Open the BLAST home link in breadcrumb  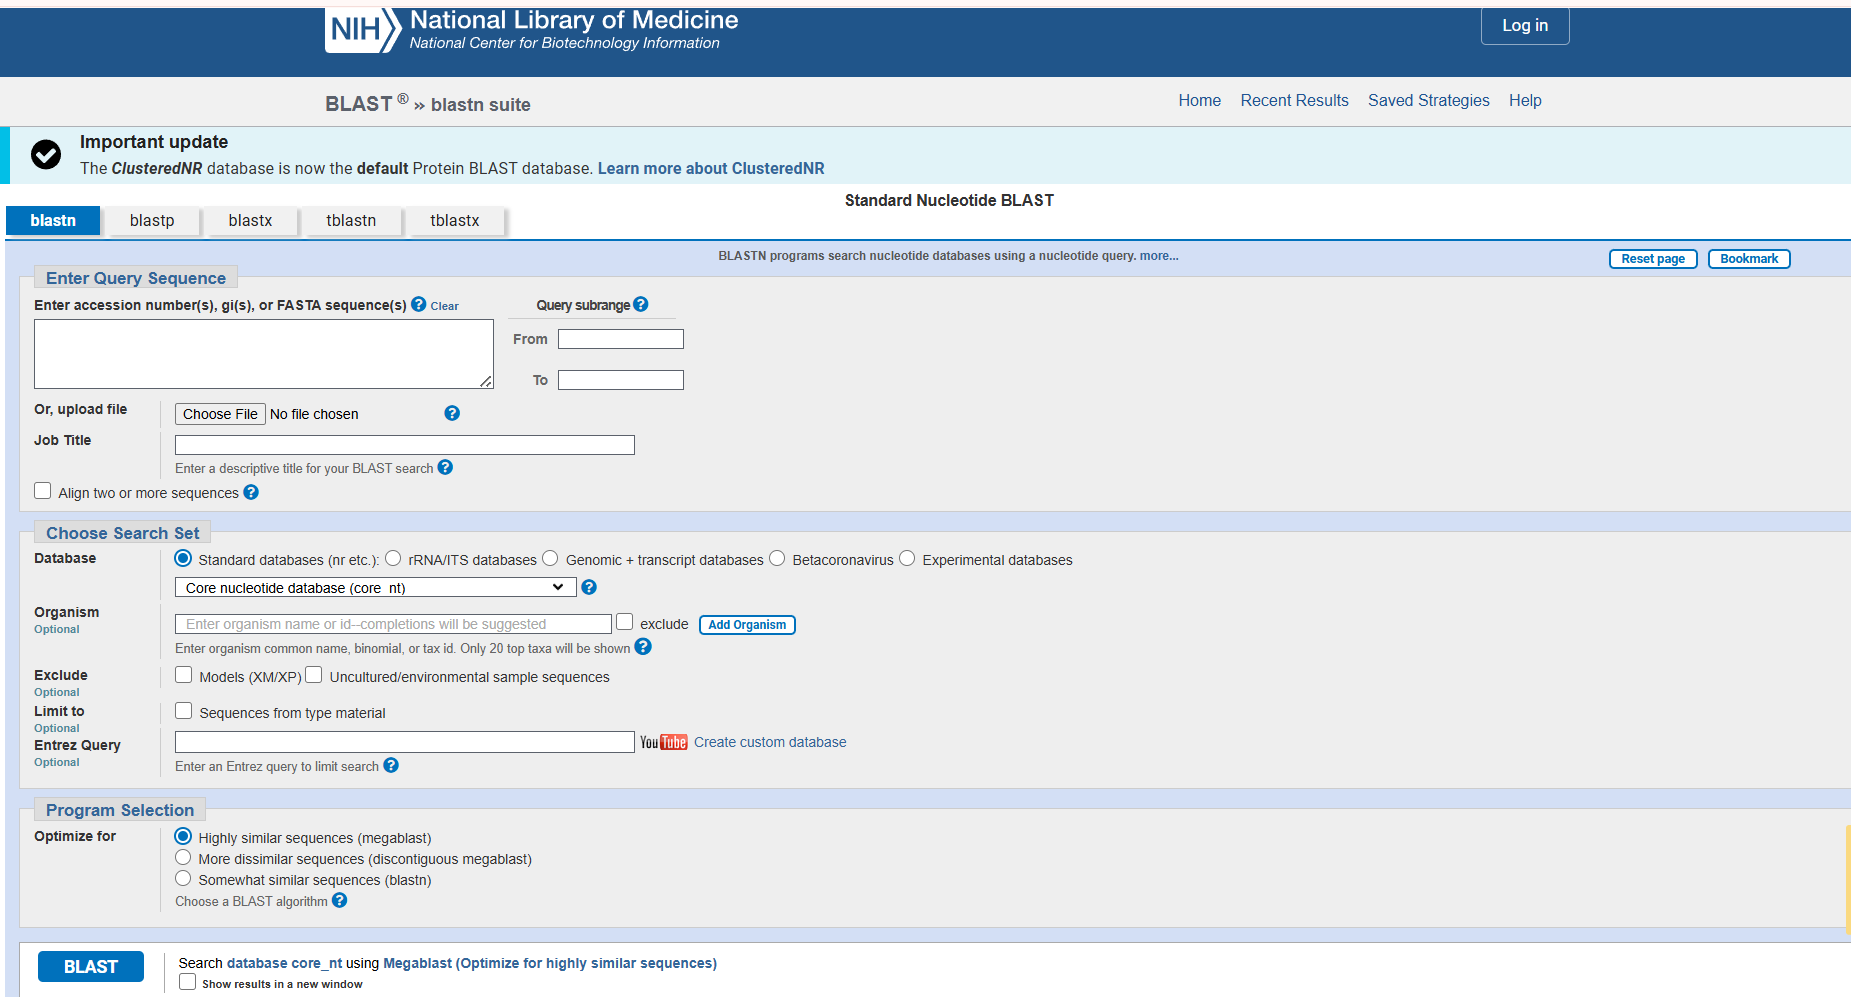click(359, 104)
